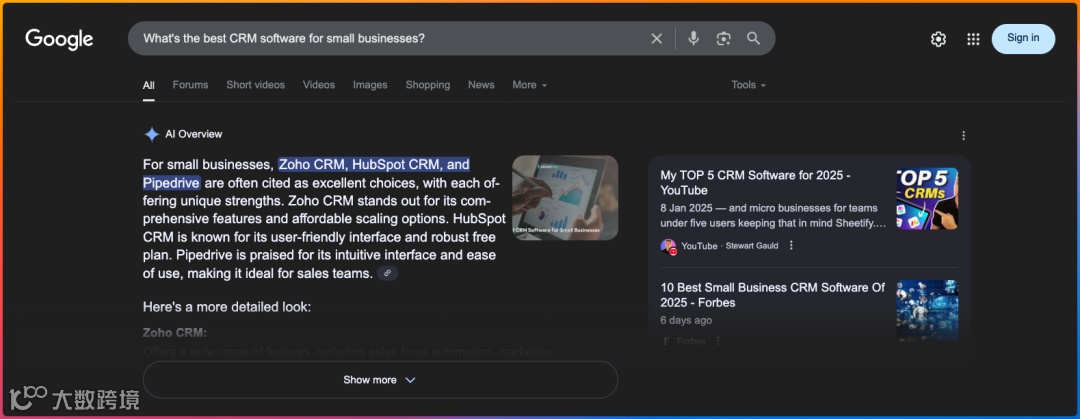Click Sign in button

click(1023, 39)
